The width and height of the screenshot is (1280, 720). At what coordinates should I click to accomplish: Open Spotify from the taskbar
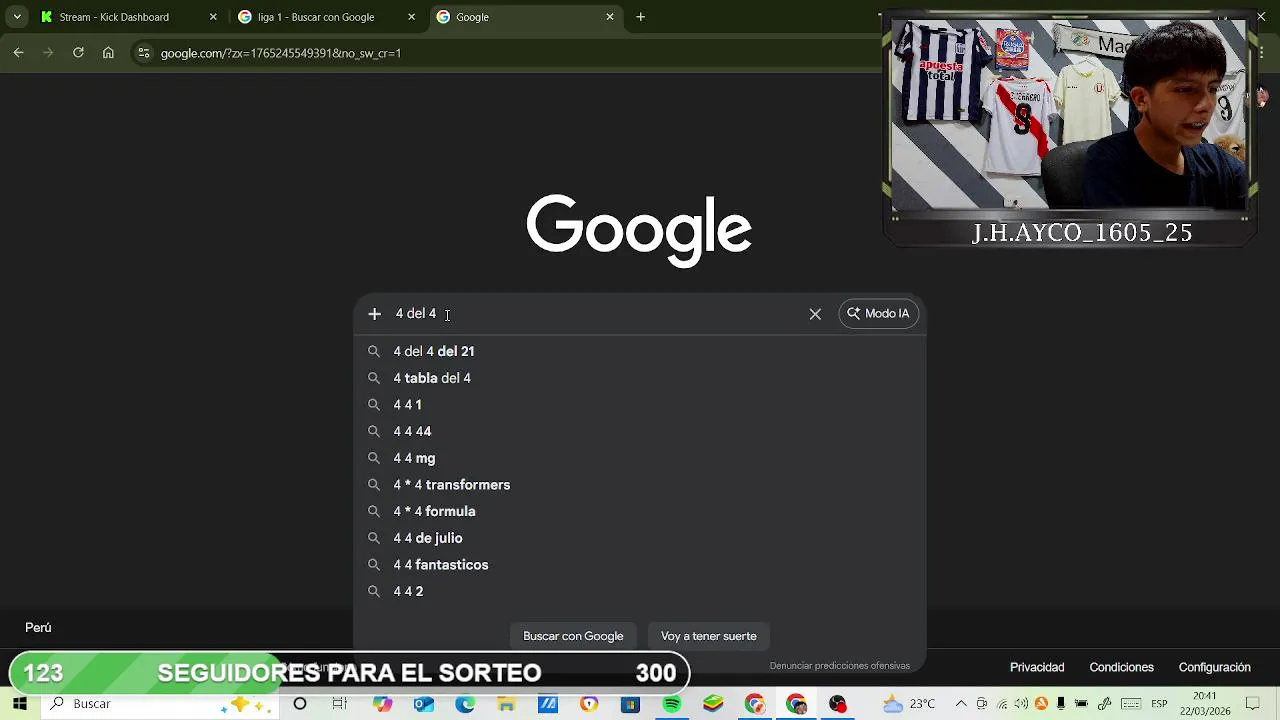(671, 704)
